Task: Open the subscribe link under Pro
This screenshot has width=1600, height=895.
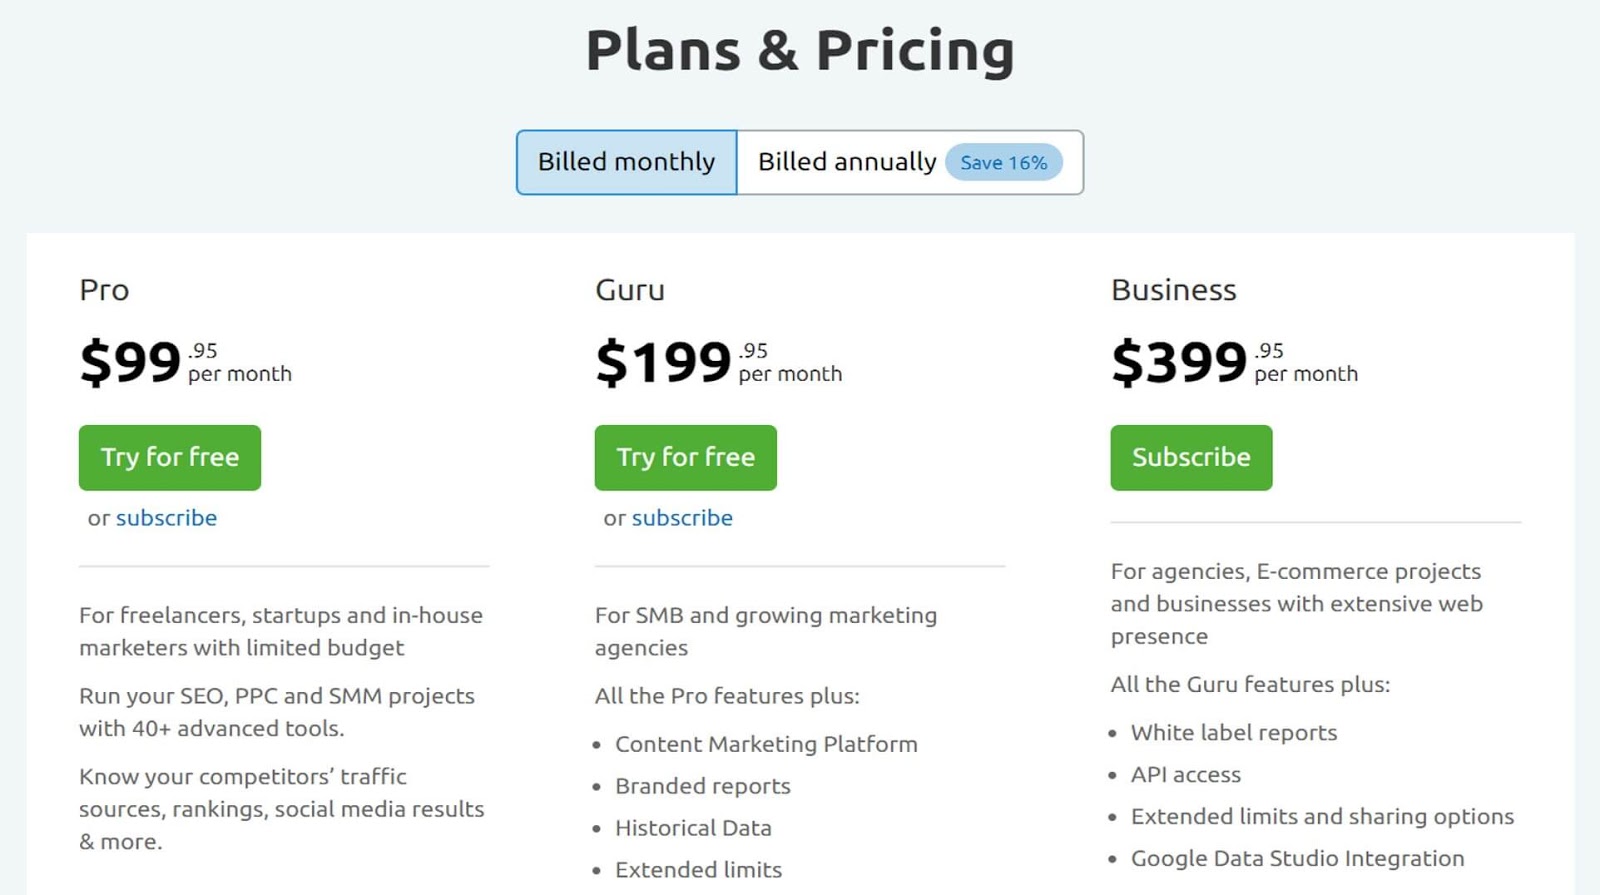Action: point(166,518)
